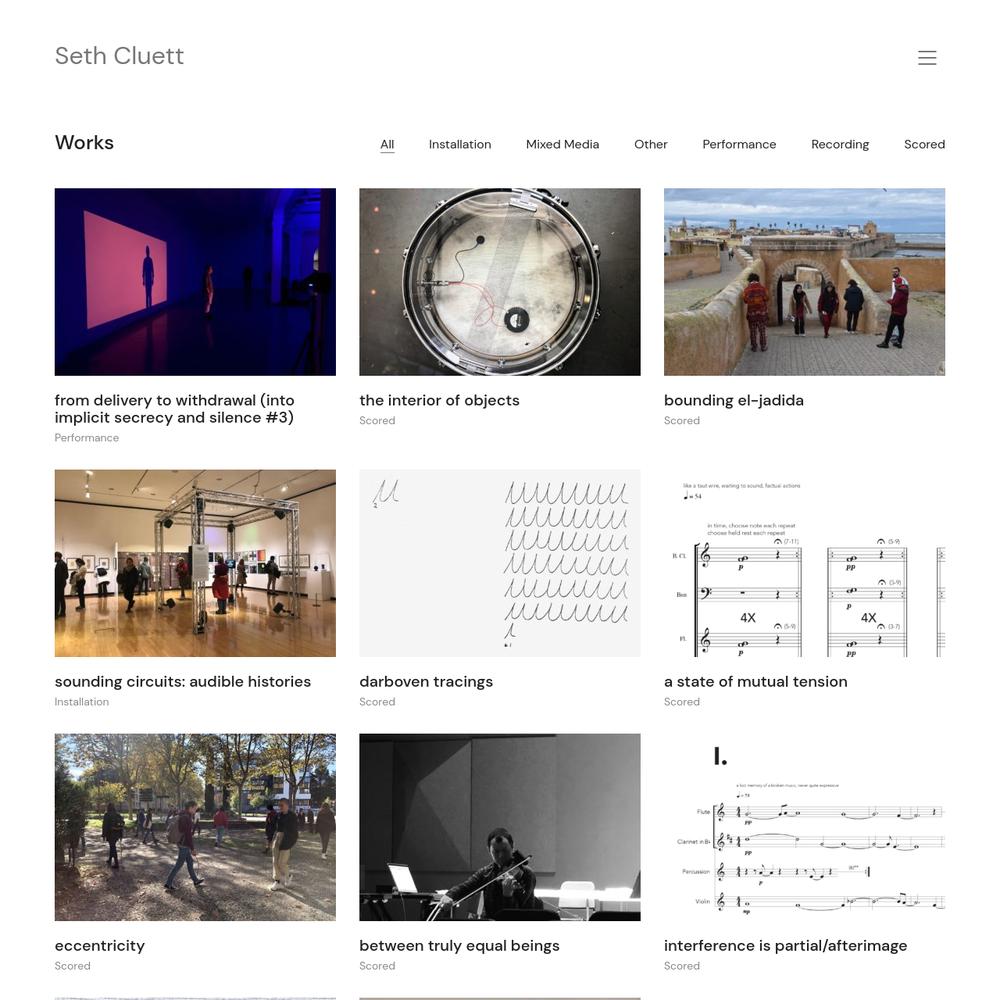This screenshot has width=1000, height=1000.
Task: Open darboven tracings handwriting image
Action: pos(499,563)
